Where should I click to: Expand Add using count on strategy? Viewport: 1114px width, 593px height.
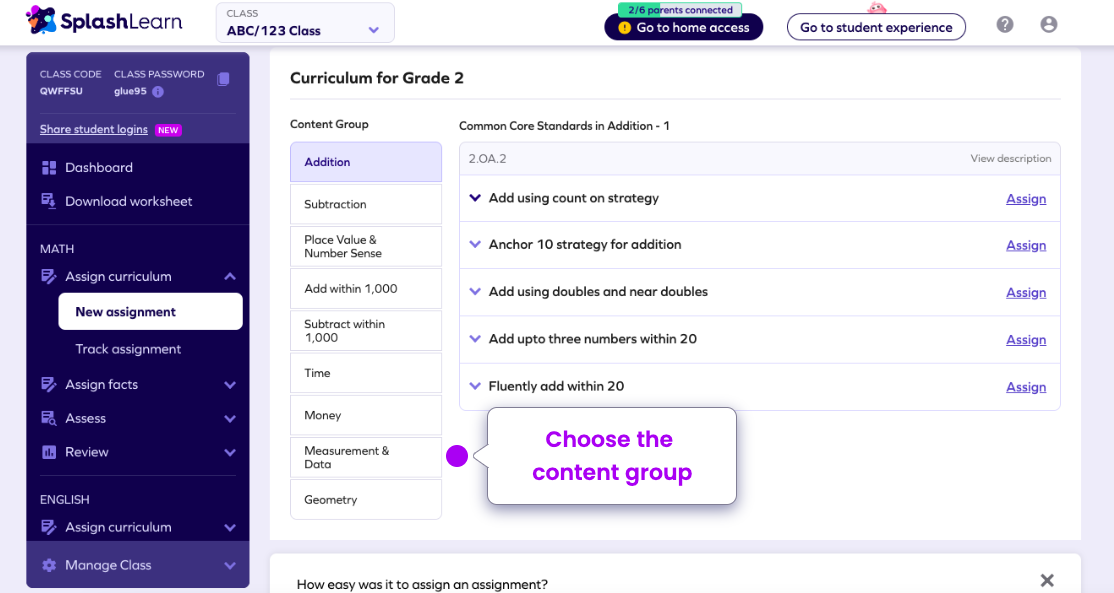pyautogui.click(x=475, y=198)
